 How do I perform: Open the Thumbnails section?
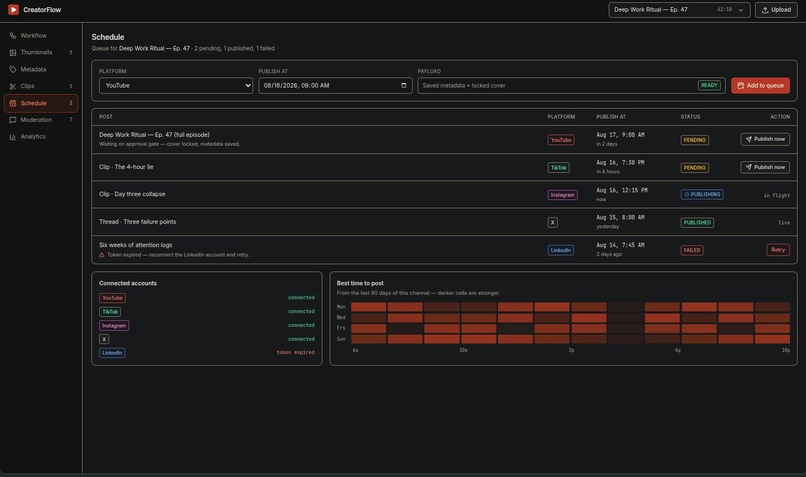[x=41, y=52]
